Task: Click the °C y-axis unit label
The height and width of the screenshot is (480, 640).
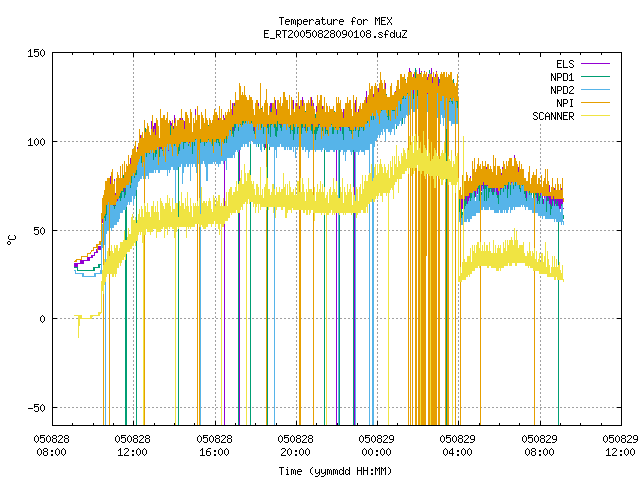Action: pos(11,240)
